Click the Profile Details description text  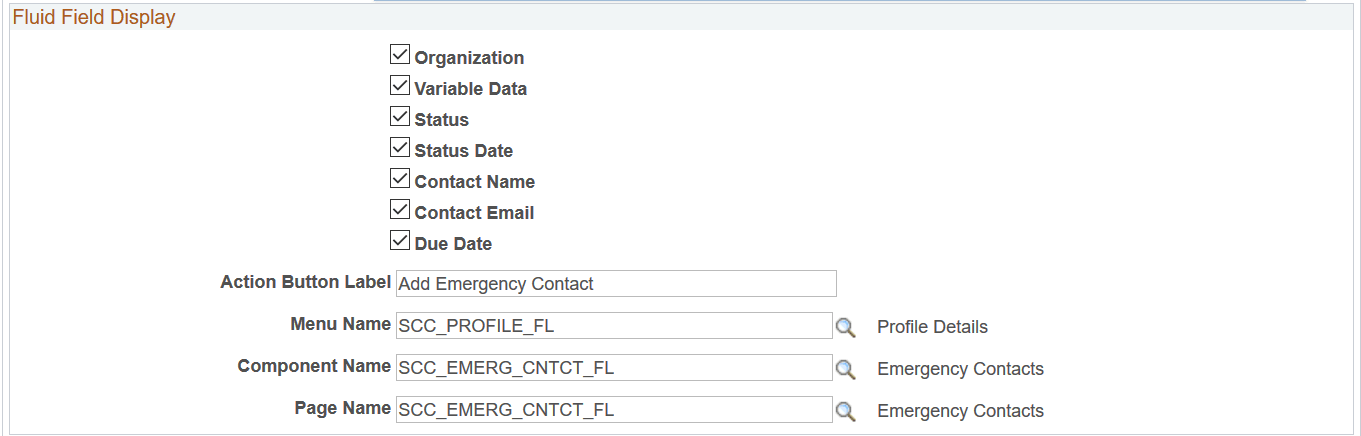(932, 327)
